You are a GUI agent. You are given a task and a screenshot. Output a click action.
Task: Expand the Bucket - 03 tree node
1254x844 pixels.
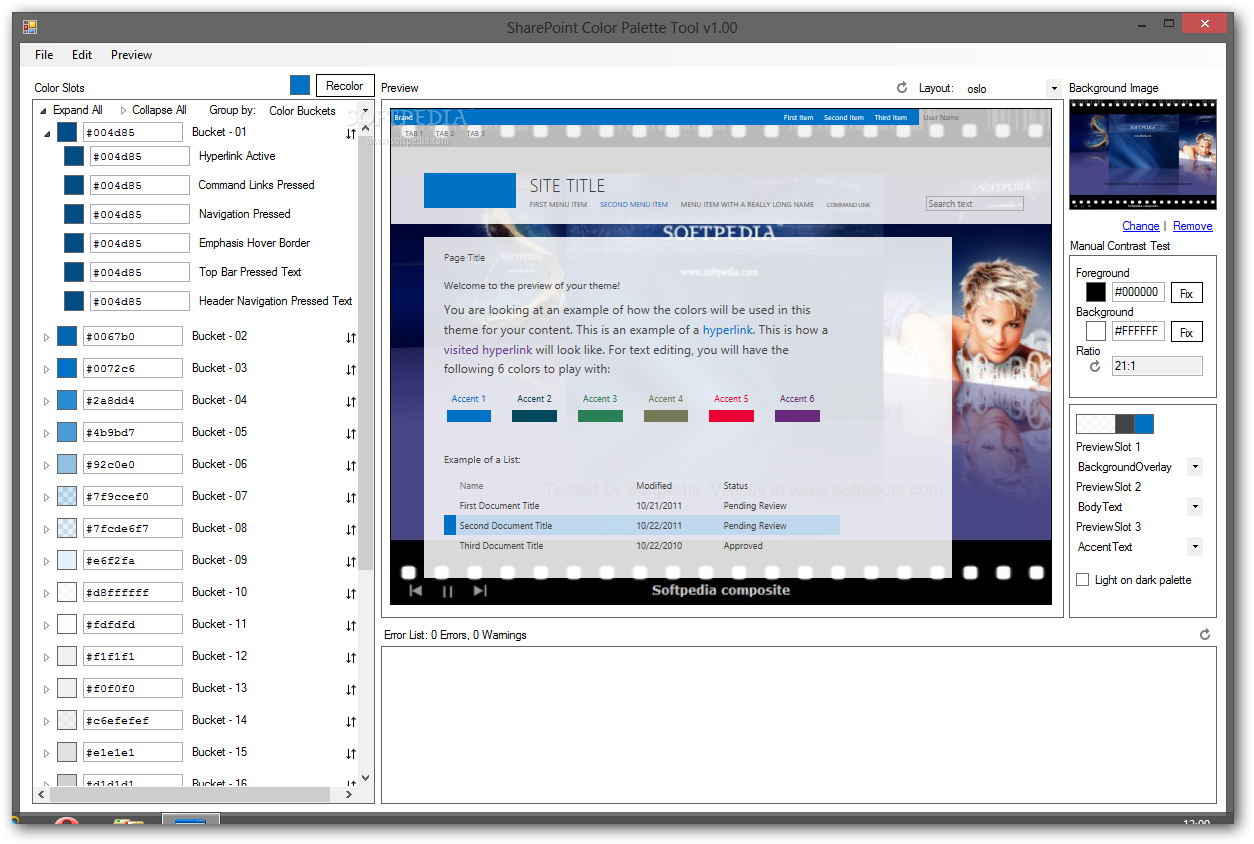coord(46,369)
